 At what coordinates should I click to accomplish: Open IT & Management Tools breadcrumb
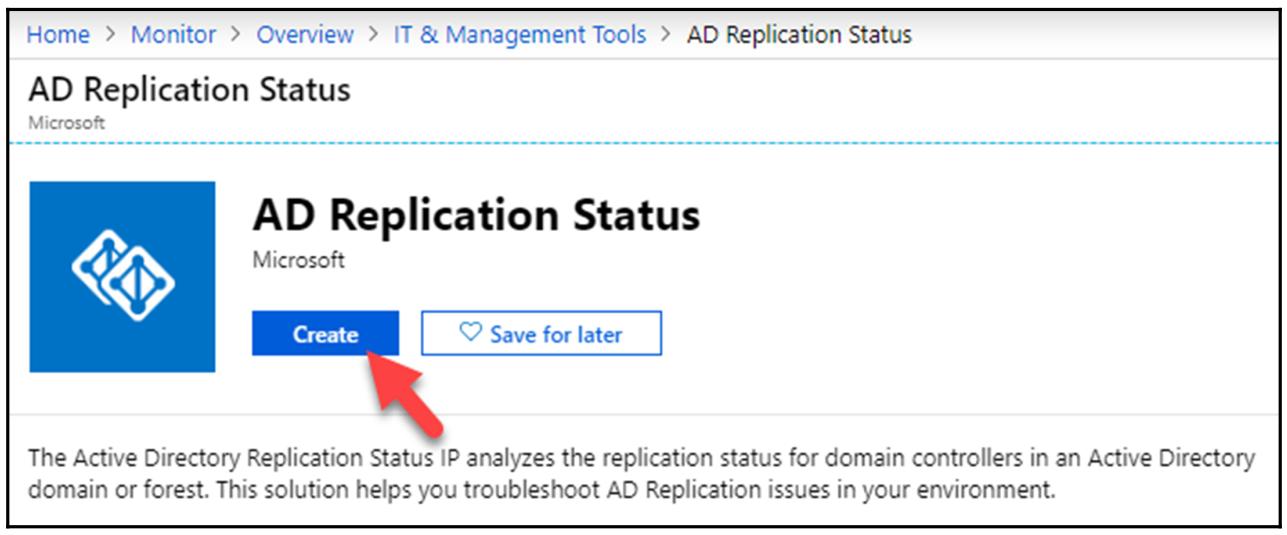coord(519,35)
